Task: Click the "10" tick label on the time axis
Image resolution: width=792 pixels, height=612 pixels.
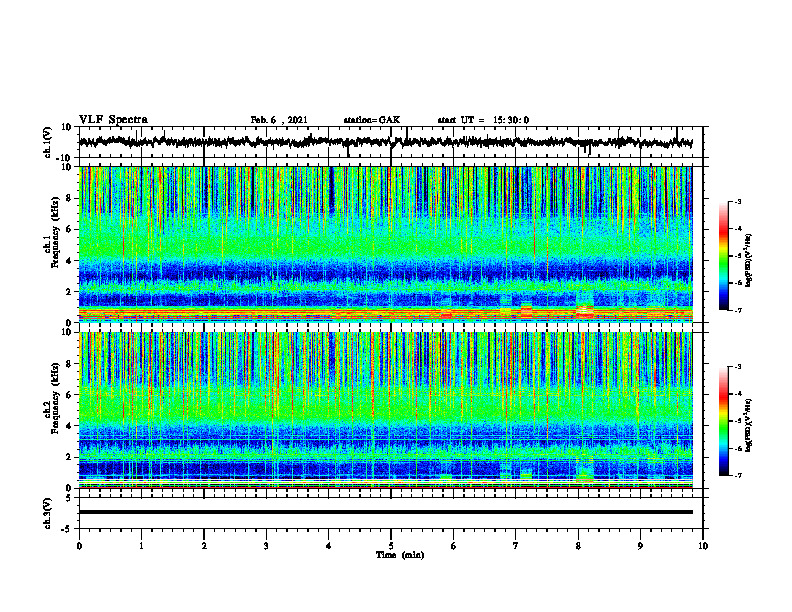Action: pos(703,546)
